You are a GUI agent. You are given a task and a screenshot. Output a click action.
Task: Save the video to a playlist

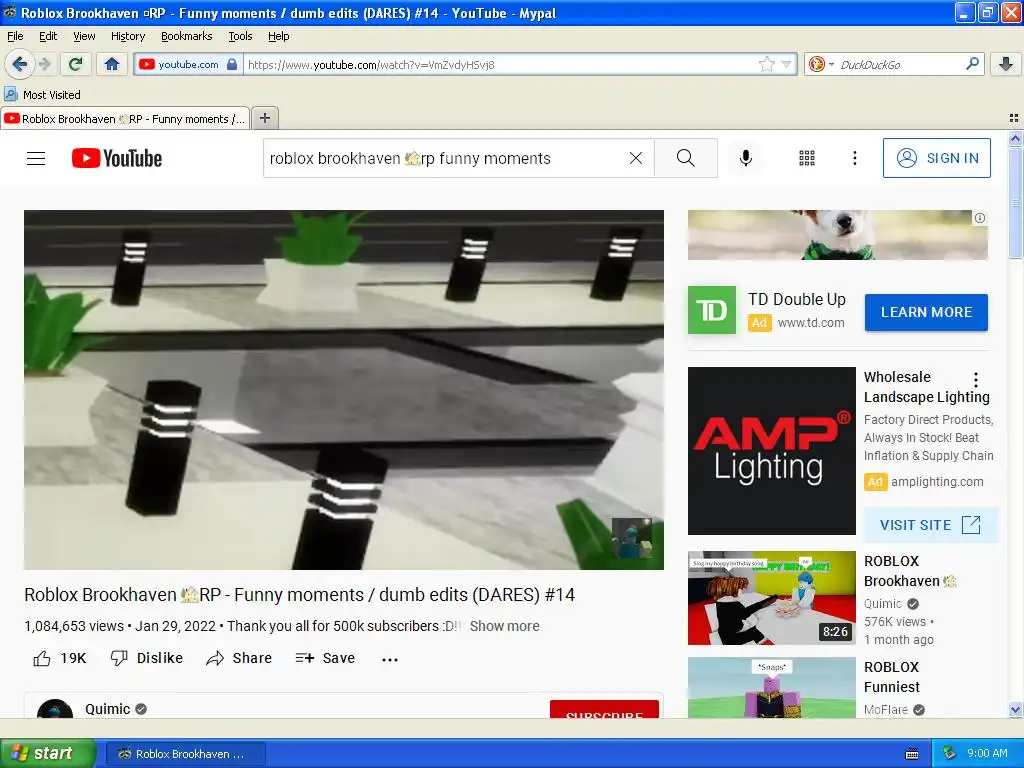tap(325, 658)
